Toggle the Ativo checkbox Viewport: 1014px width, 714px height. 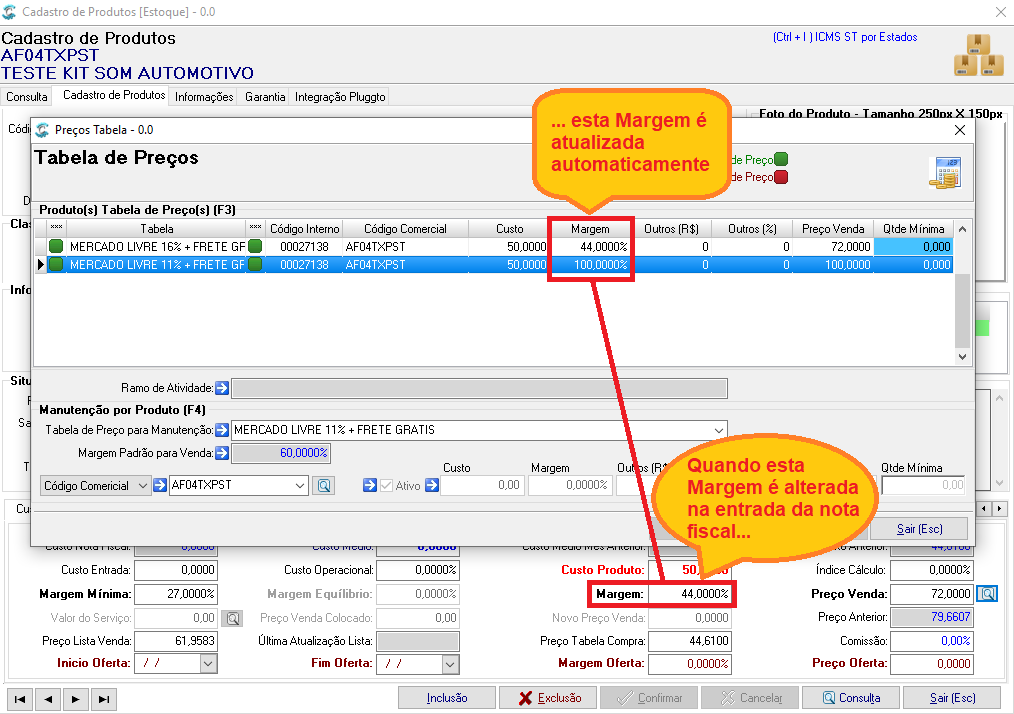[387, 486]
